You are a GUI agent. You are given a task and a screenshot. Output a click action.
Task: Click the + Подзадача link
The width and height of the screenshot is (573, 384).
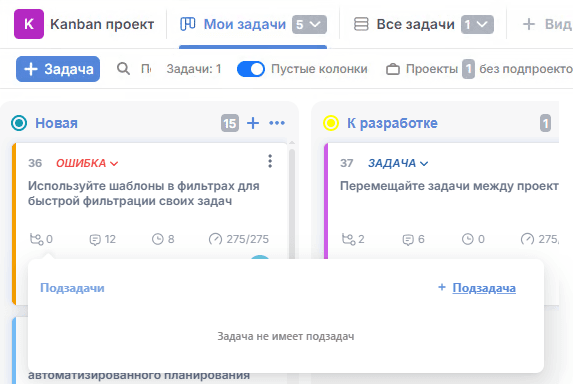tap(477, 288)
